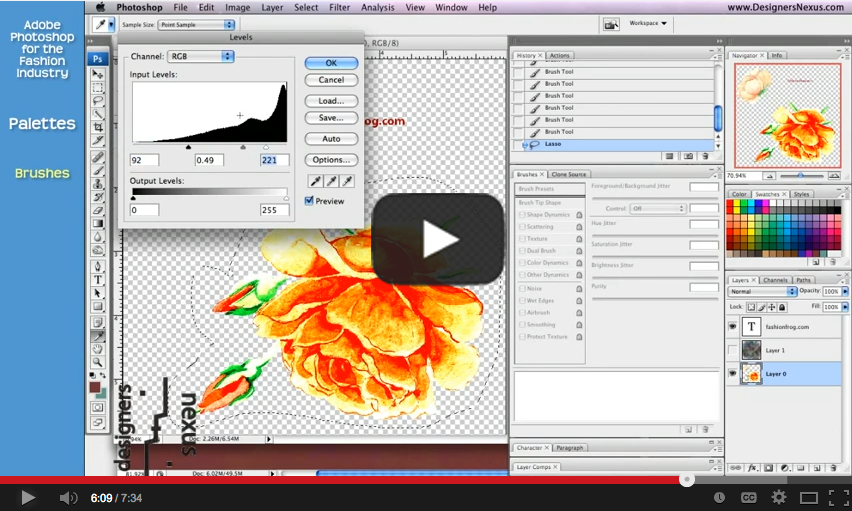Pick the white point eyedropper in Levels
Screen dimensions: 852x511
[347, 181]
